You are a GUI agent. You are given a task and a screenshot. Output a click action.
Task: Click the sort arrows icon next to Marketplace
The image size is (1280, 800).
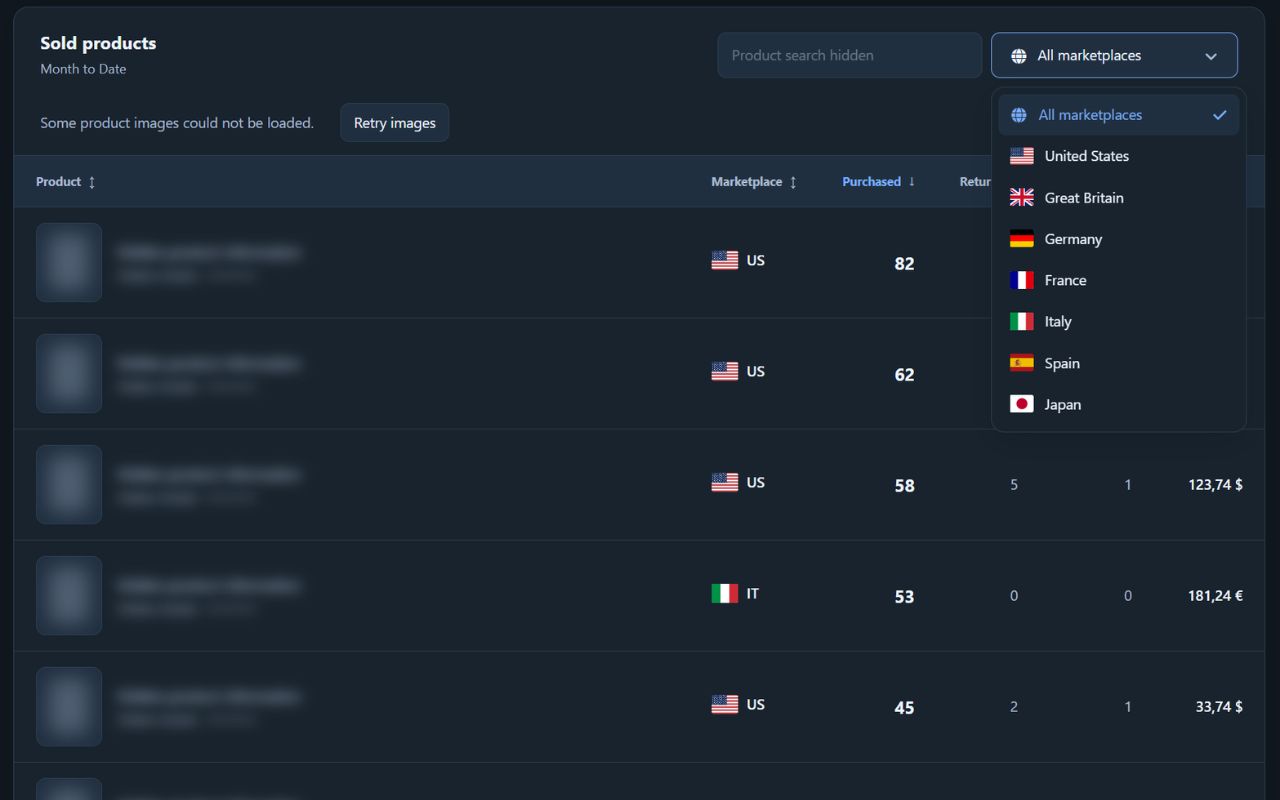coord(793,182)
